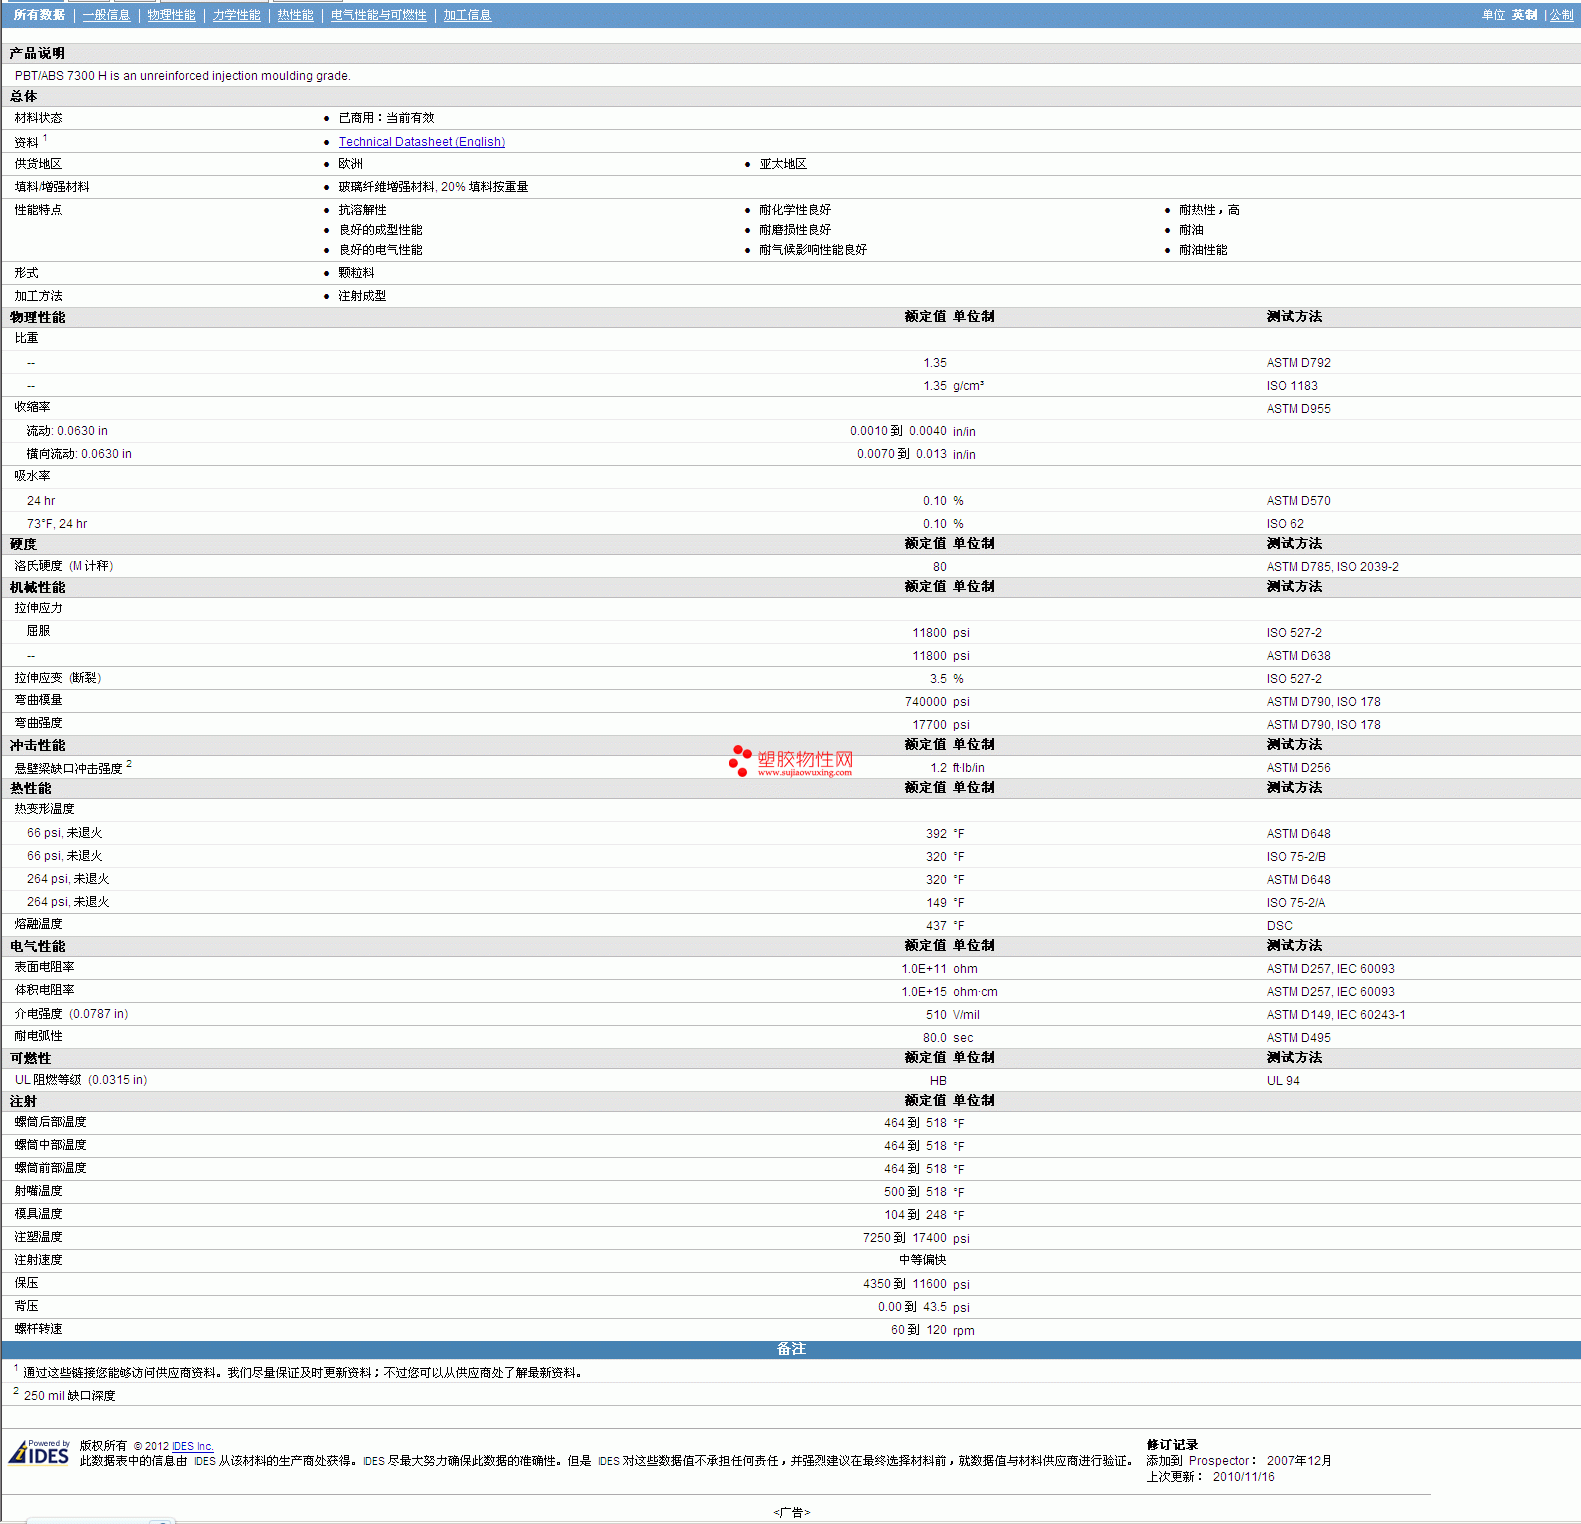Click the ASTM D955 test method
Image resolution: width=1581 pixels, height=1524 pixels.
pyautogui.click(x=1299, y=409)
